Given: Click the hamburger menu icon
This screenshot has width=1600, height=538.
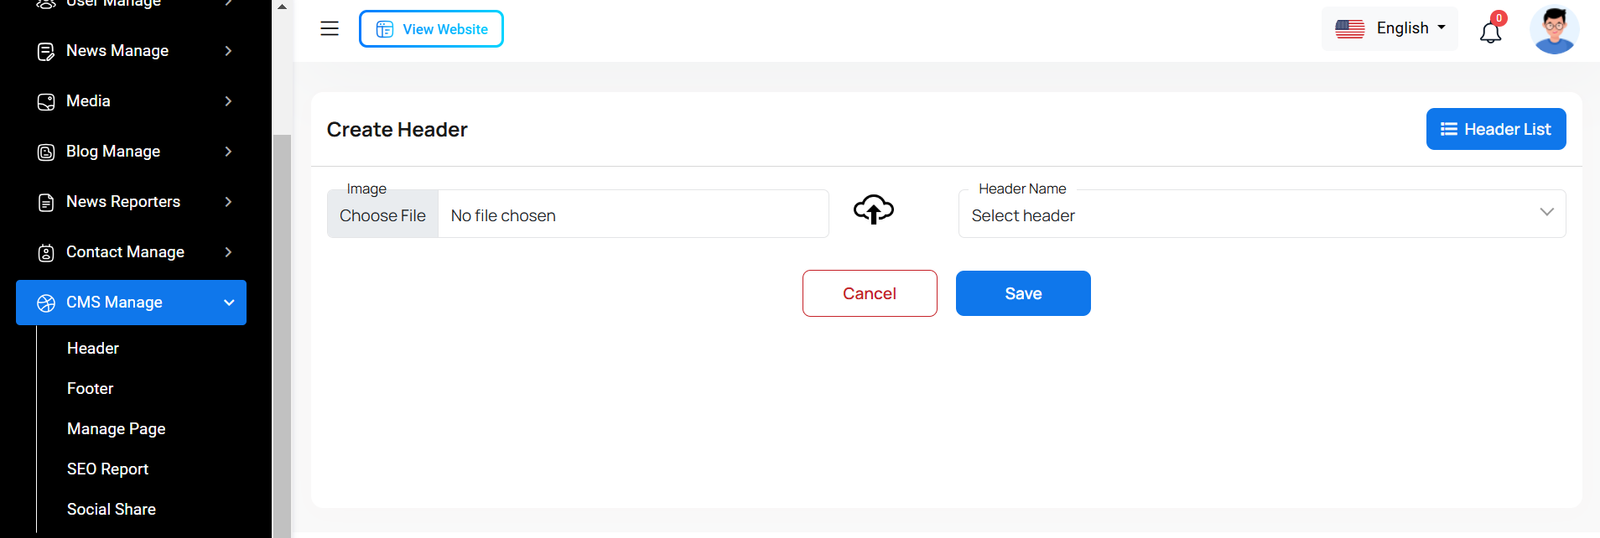Looking at the screenshot, I should [329, 29].
